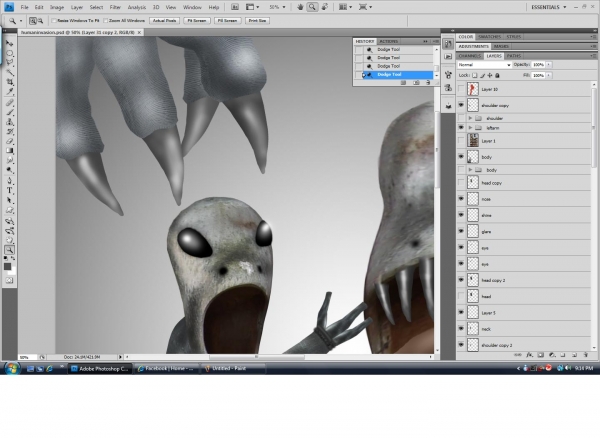Select the Hand tool in the toolbox

pyautogui.click(x=9, y=240)
